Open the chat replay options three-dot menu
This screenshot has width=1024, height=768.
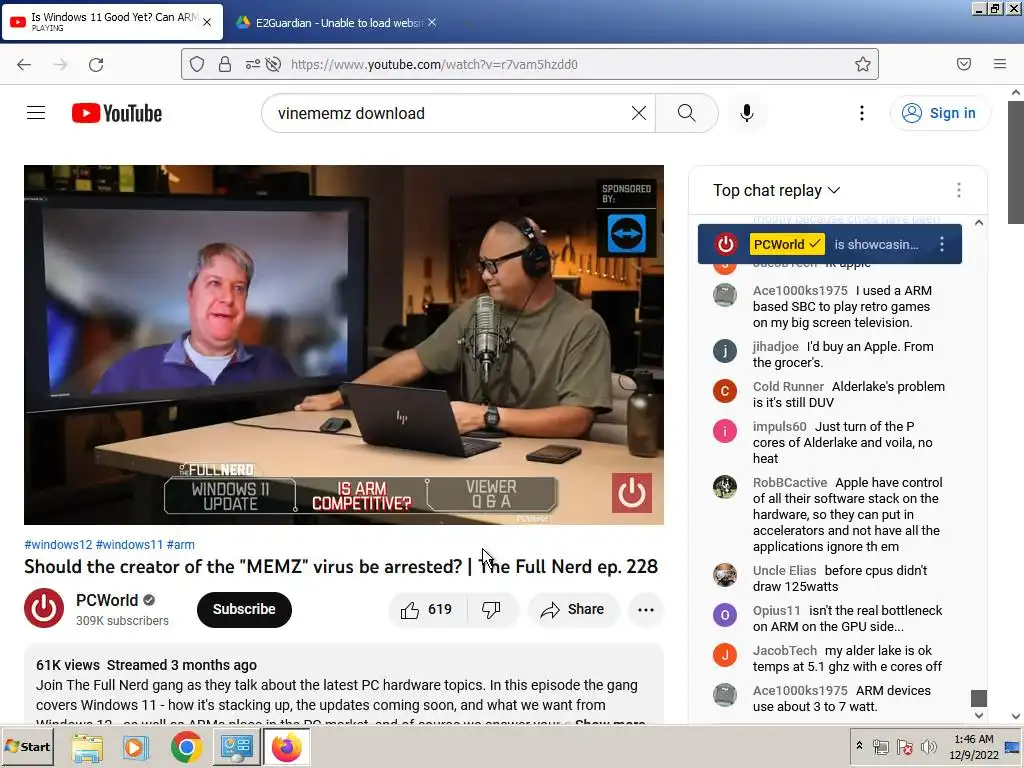[958, 190]
